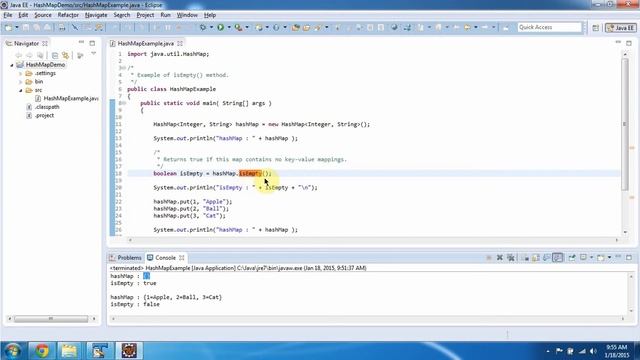Image resolution: width=640 pixels, height=360 pixels.
Task: Open the Source menu
Action: [43, 15]
